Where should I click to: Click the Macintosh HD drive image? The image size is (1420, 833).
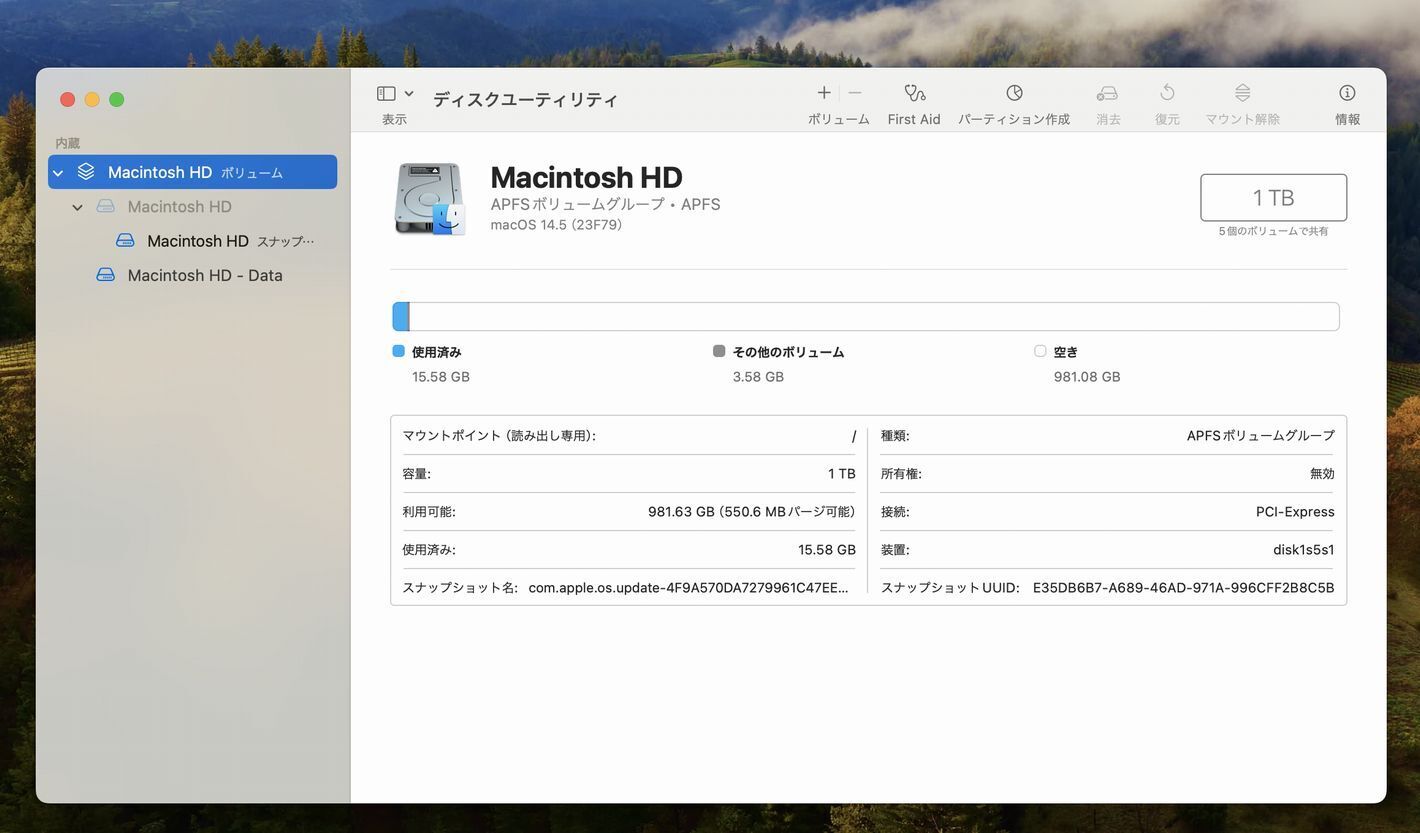point(430,199)
